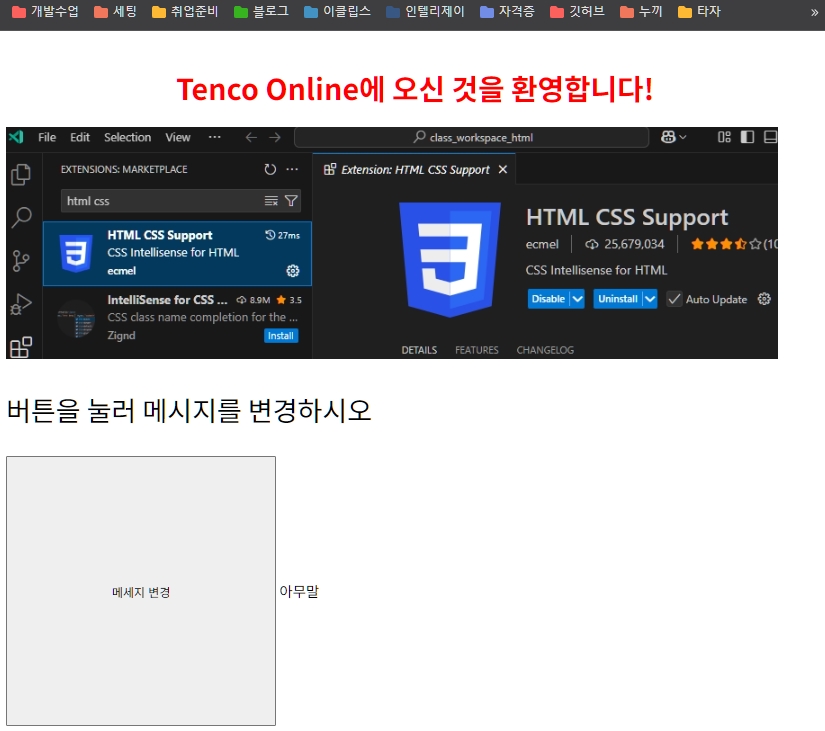Click the 아무말 message text
The width and height of the screenshot is (825, 731).
pyautogui.click(x=299, y=592)
